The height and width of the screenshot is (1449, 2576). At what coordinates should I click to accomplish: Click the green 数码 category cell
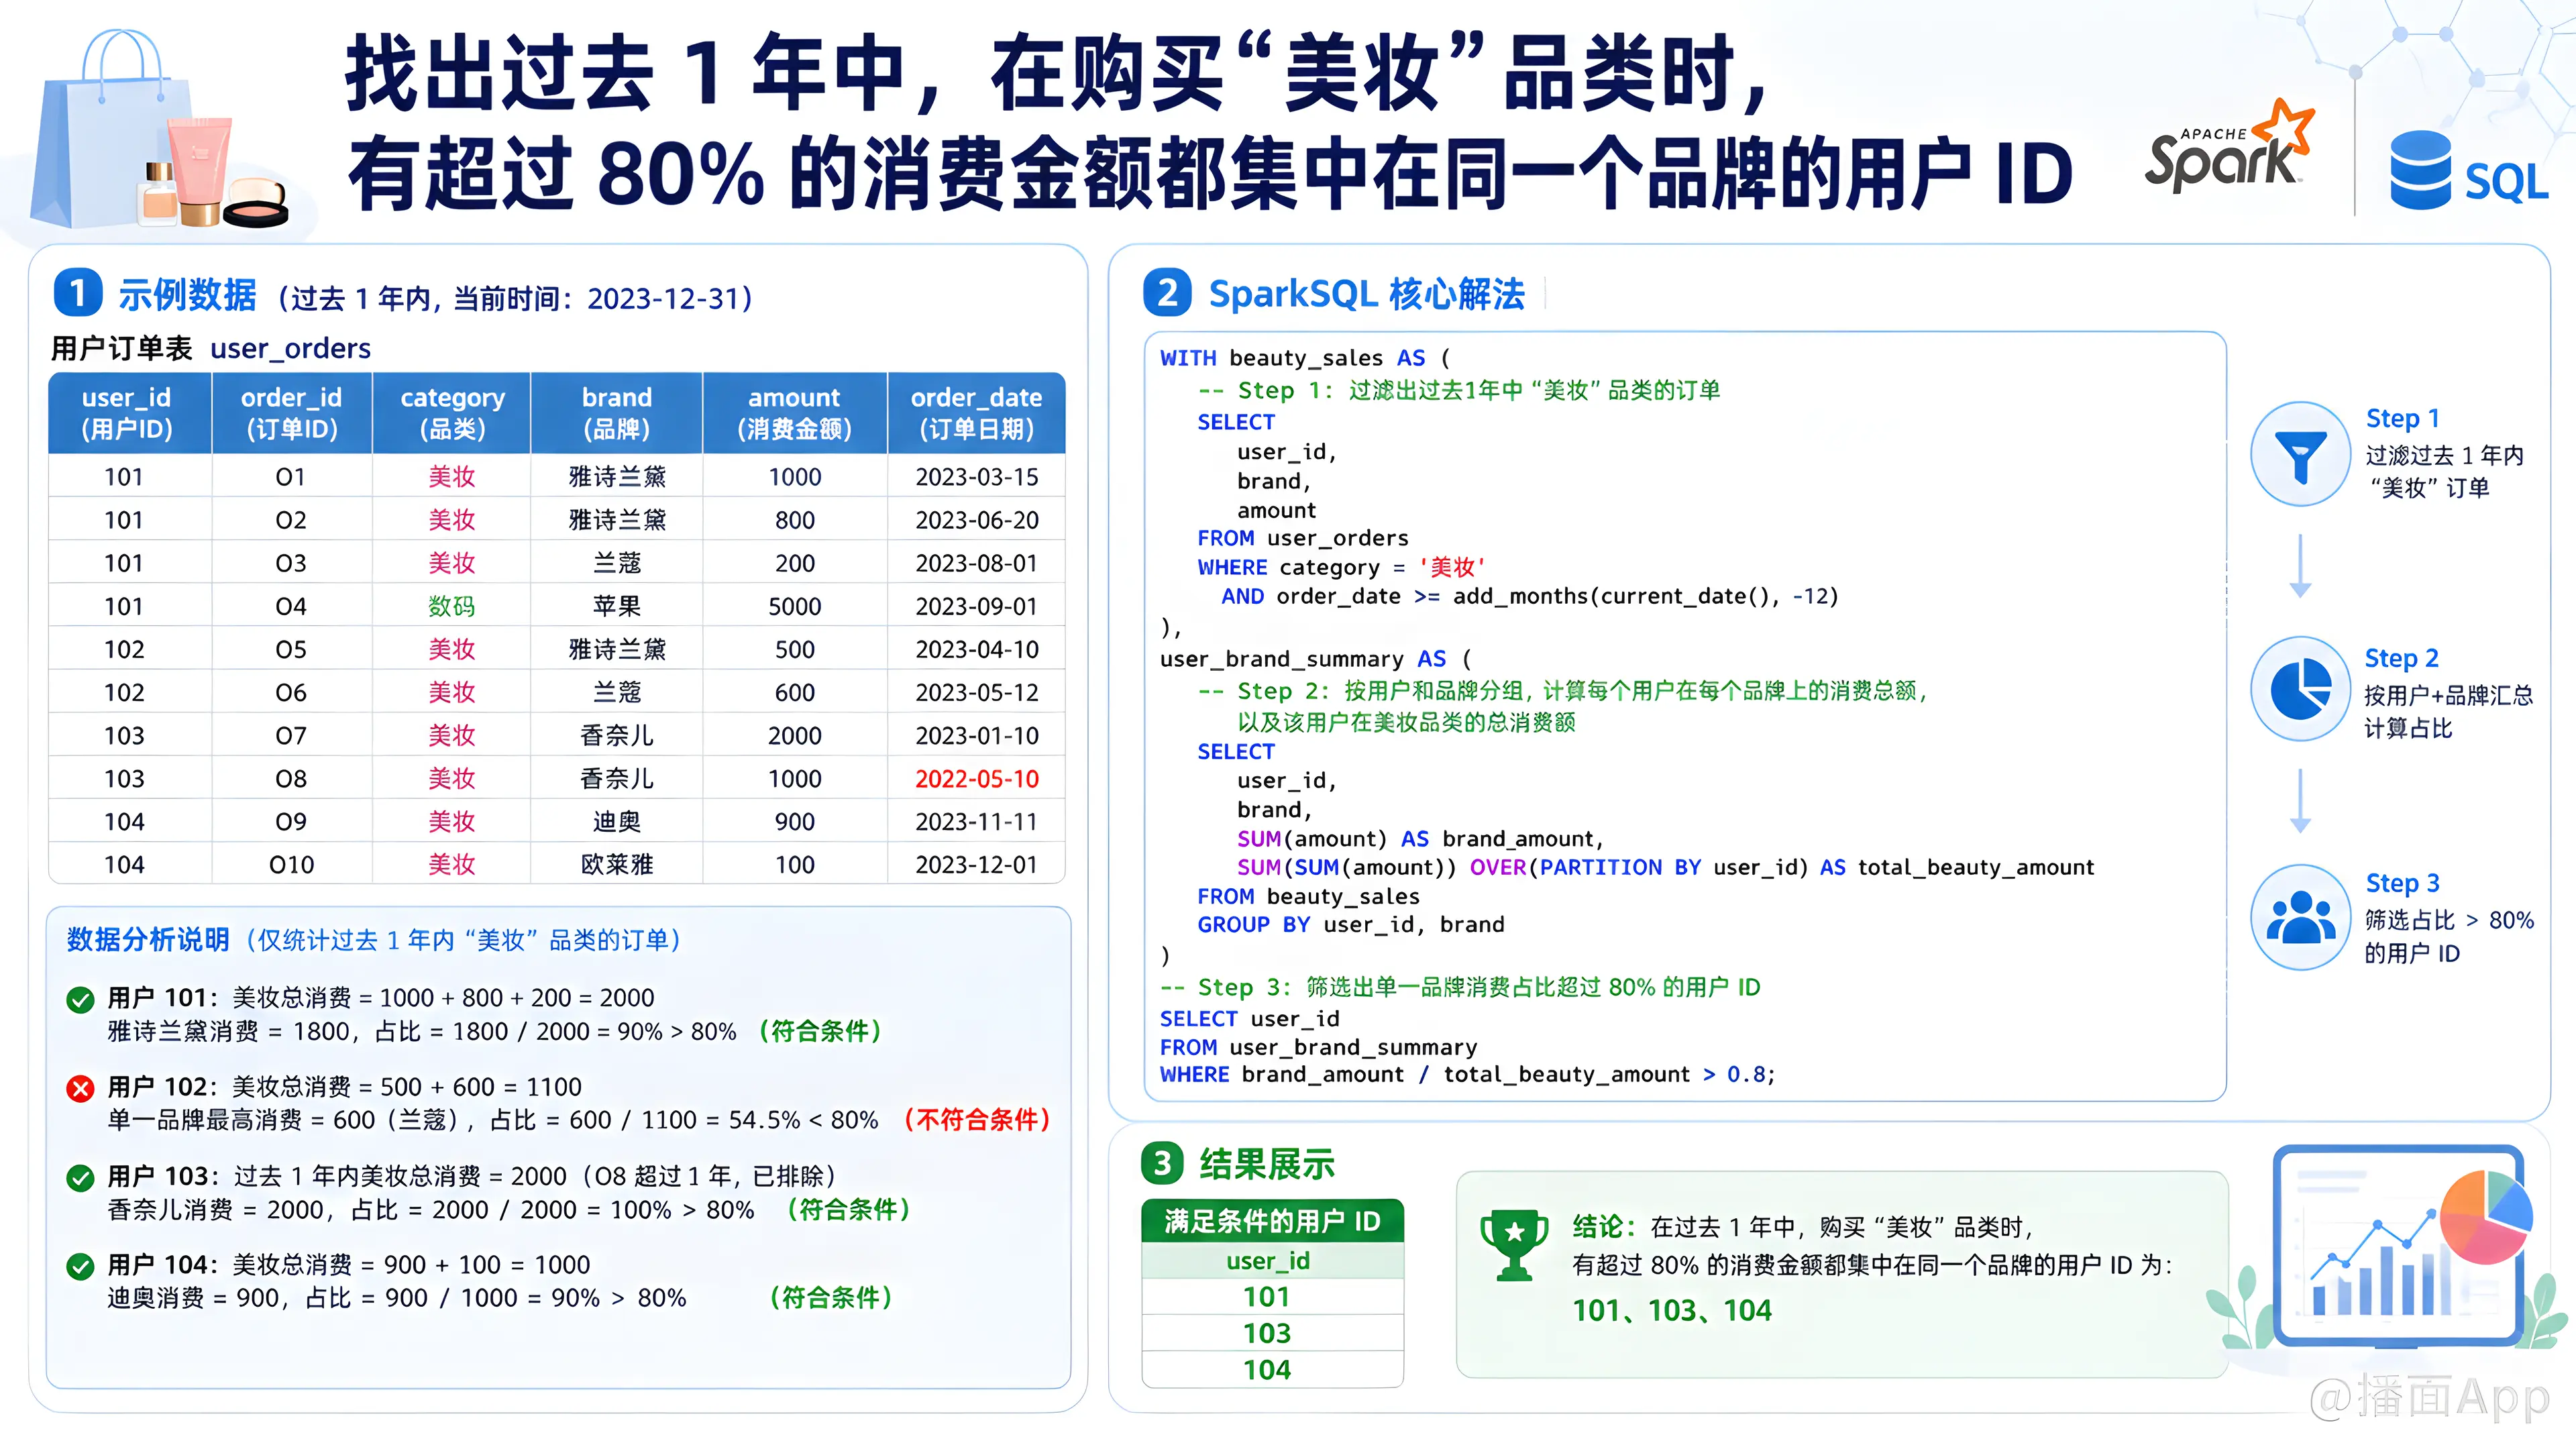(x=452, y=606)
